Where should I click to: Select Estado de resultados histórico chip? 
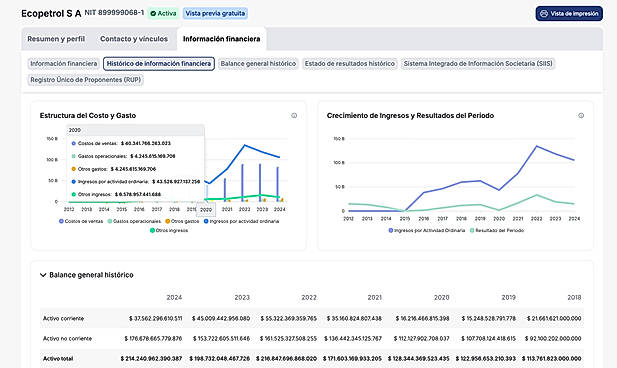click(x=349, y=64)
